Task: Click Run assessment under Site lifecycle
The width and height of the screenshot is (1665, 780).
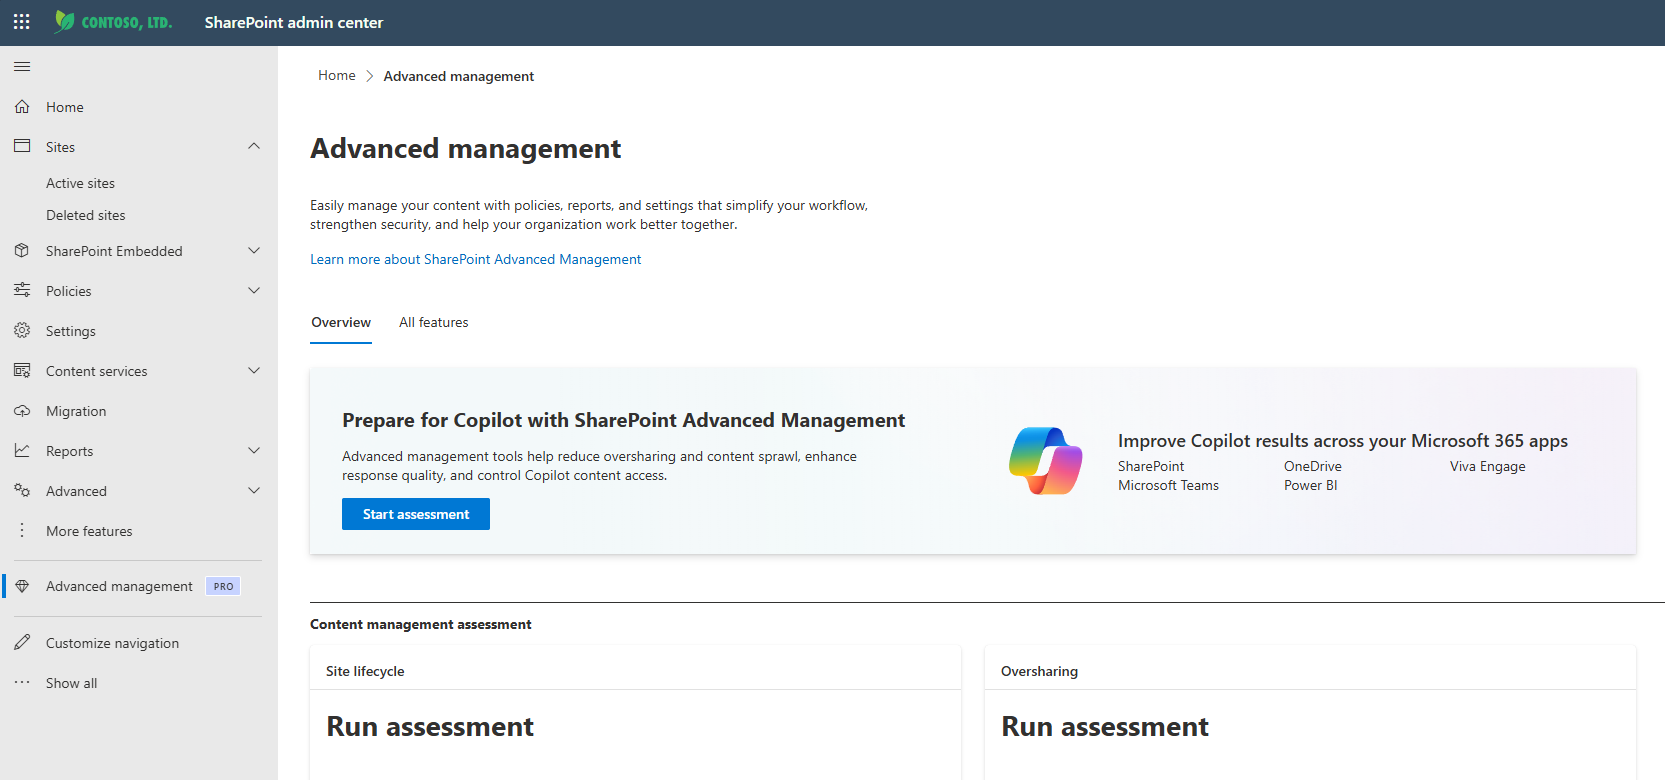Action: click(430, 727)
